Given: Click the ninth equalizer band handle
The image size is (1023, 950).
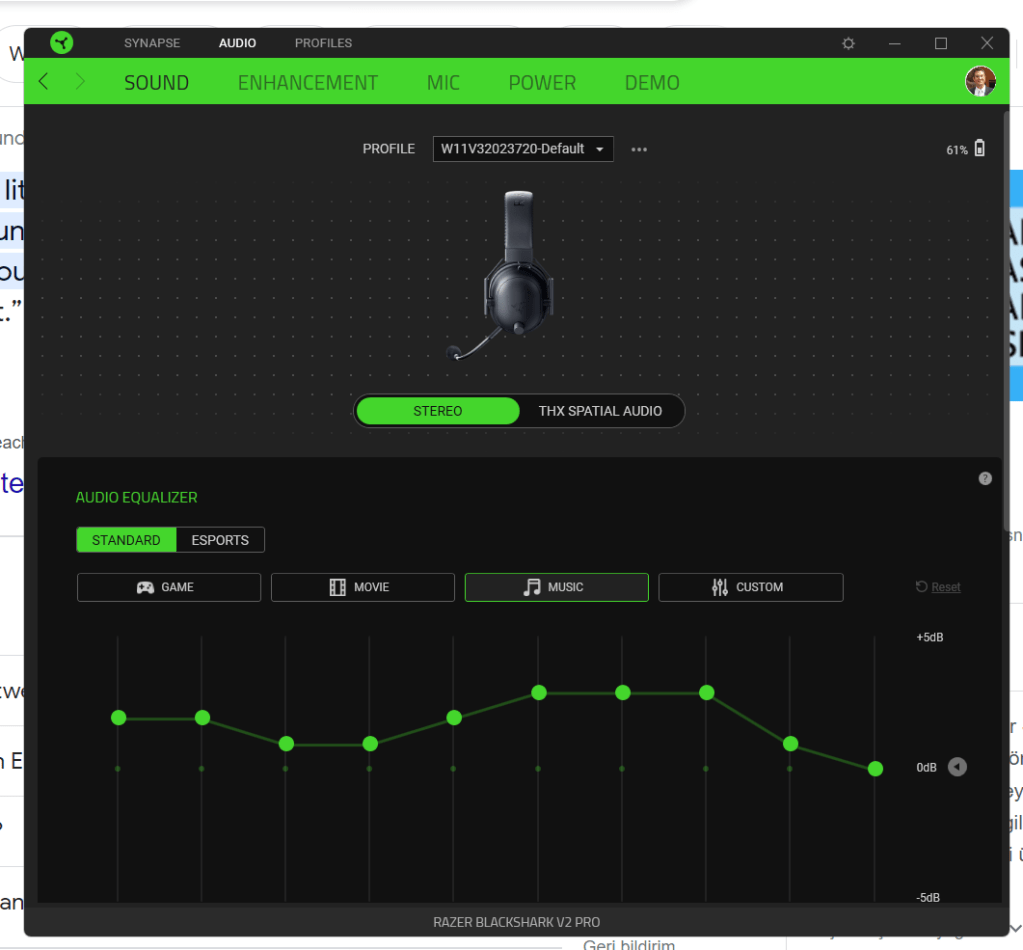Looking at the screenshot, I should [791, 743].
